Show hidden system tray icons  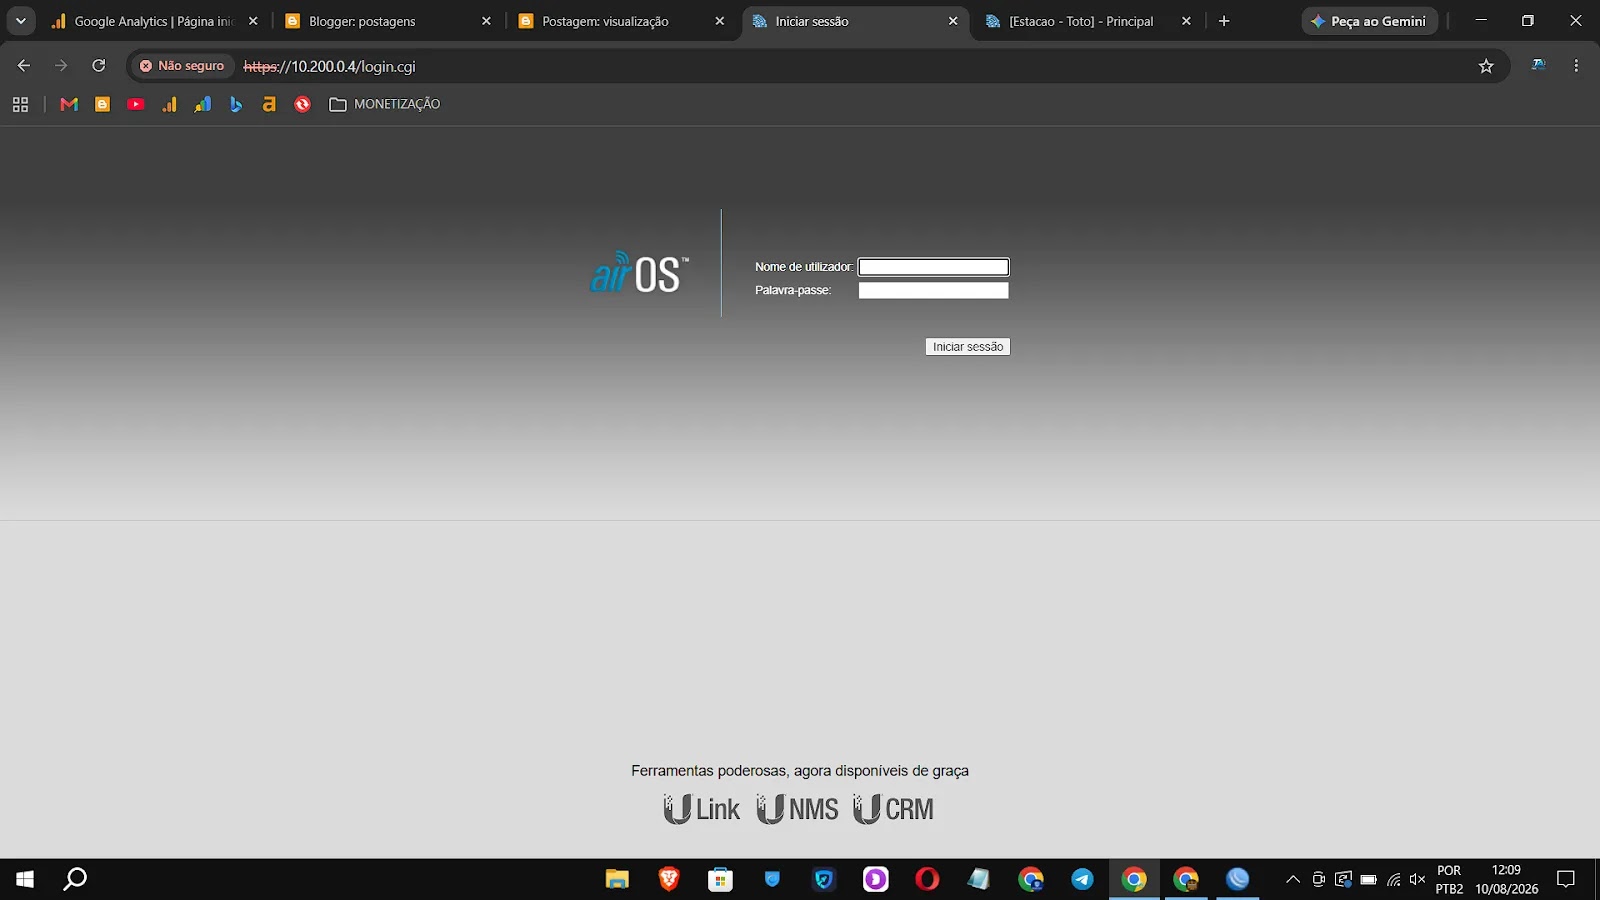pos(1293,880)
